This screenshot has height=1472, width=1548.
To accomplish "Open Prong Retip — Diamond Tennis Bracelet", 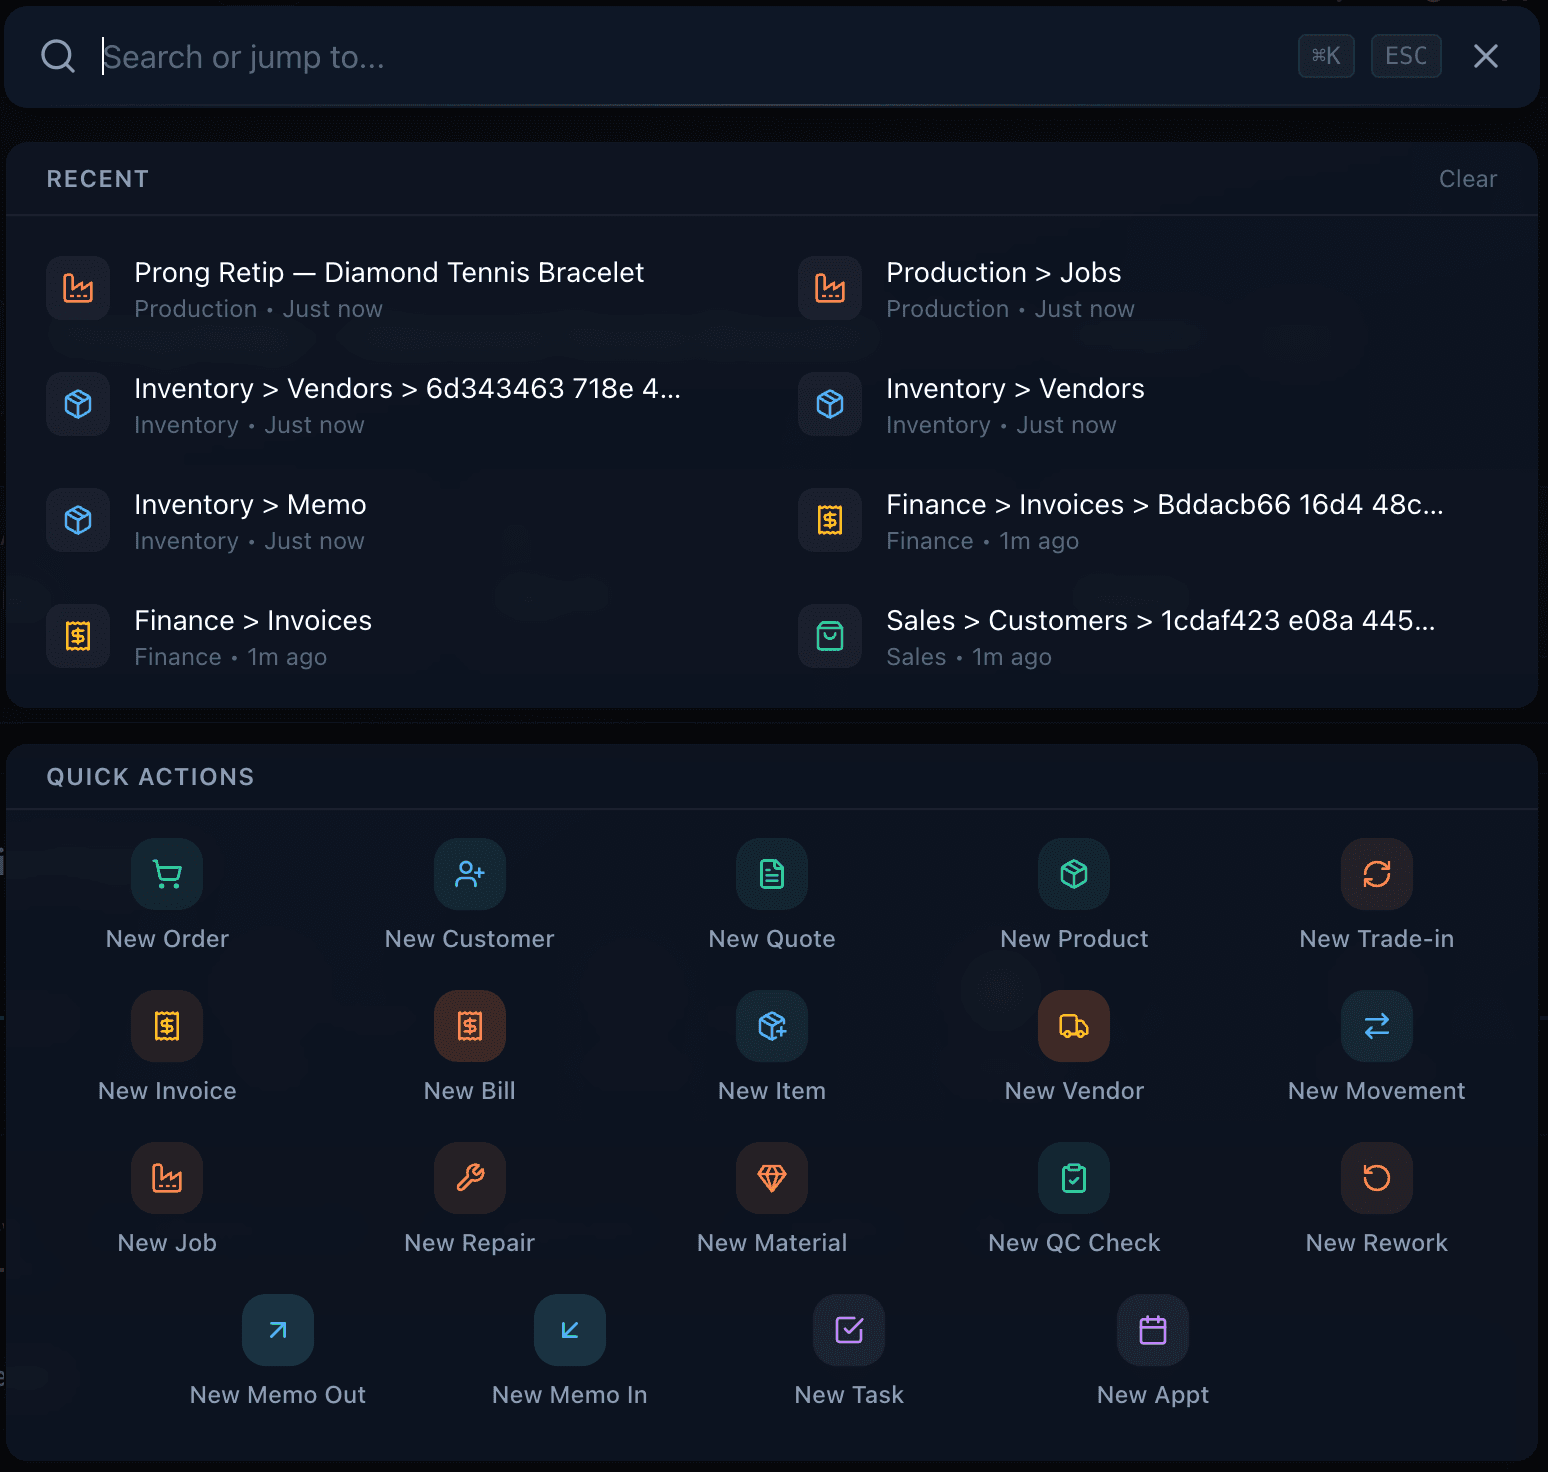I will pos(398,289).
